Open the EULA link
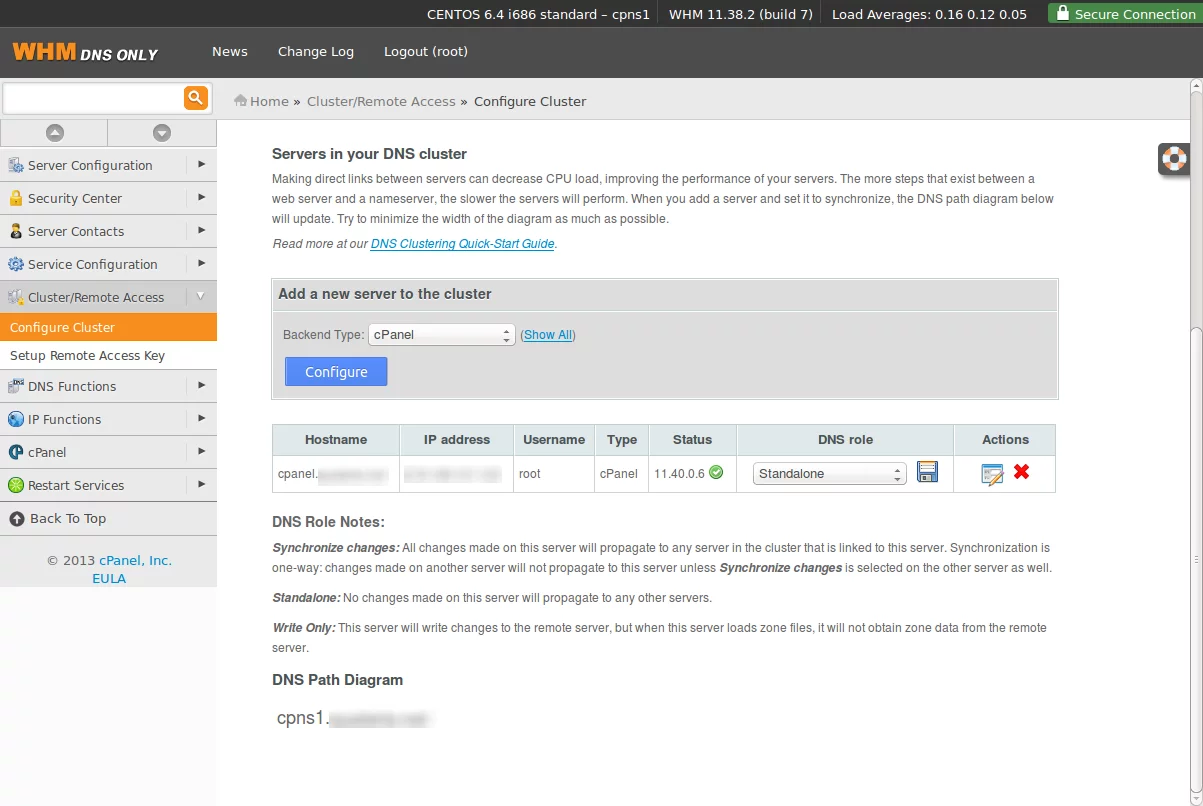This screenshot has width=1203, height=806. pyautogui.click(x=109, y=579)
